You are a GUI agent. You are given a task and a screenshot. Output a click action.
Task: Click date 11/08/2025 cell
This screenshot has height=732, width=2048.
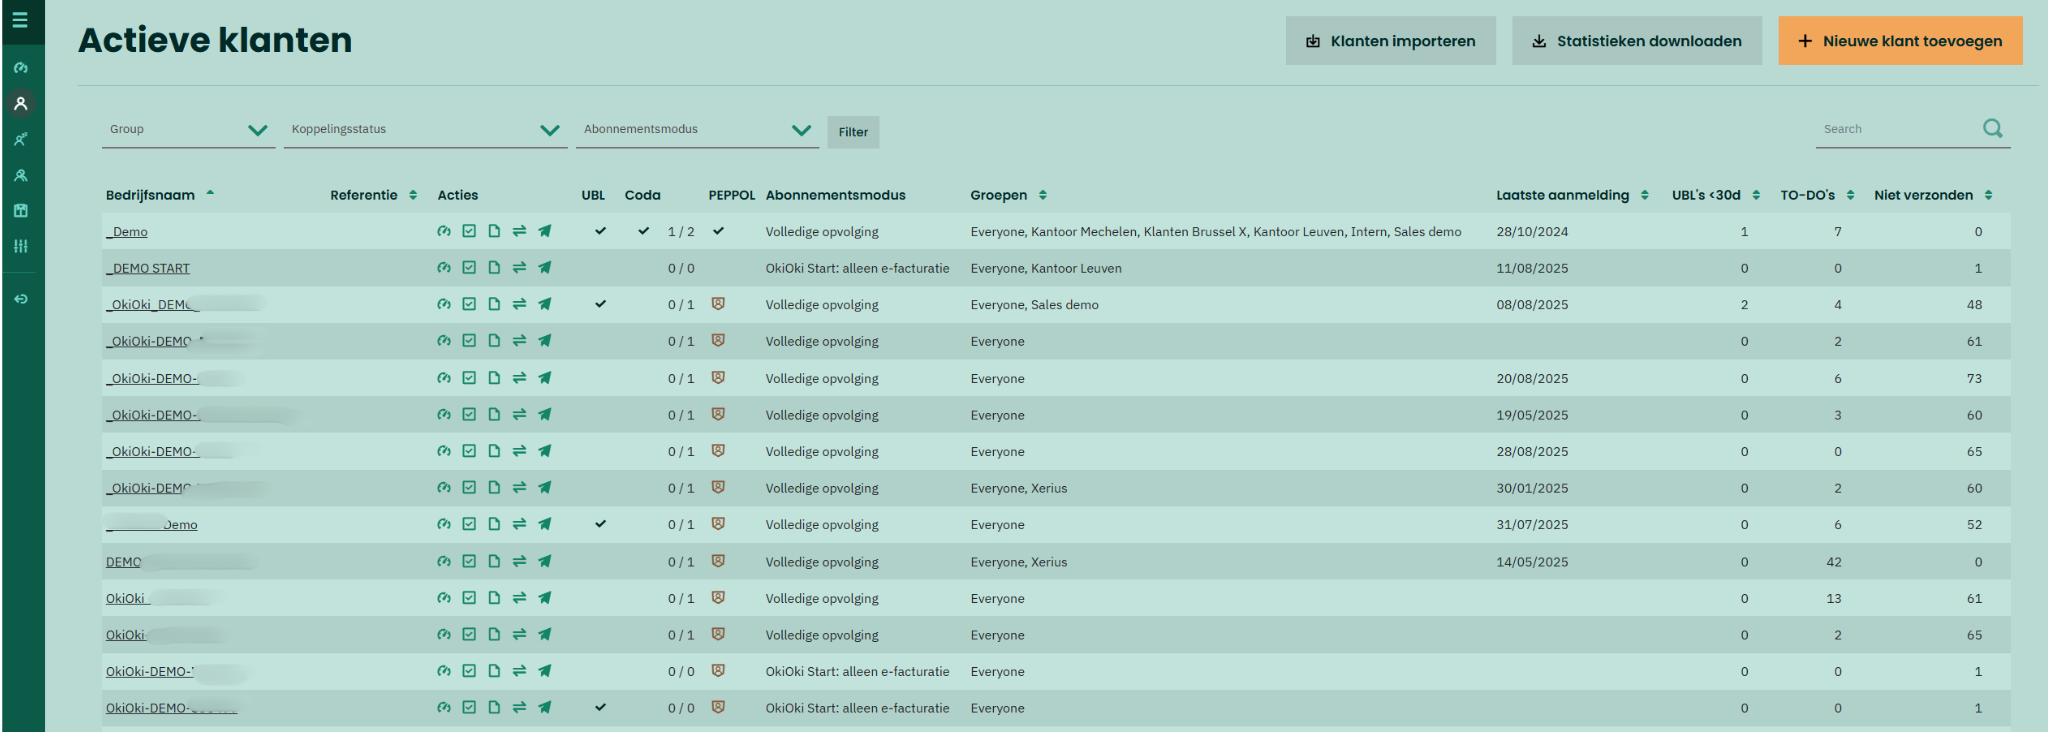1532,268
